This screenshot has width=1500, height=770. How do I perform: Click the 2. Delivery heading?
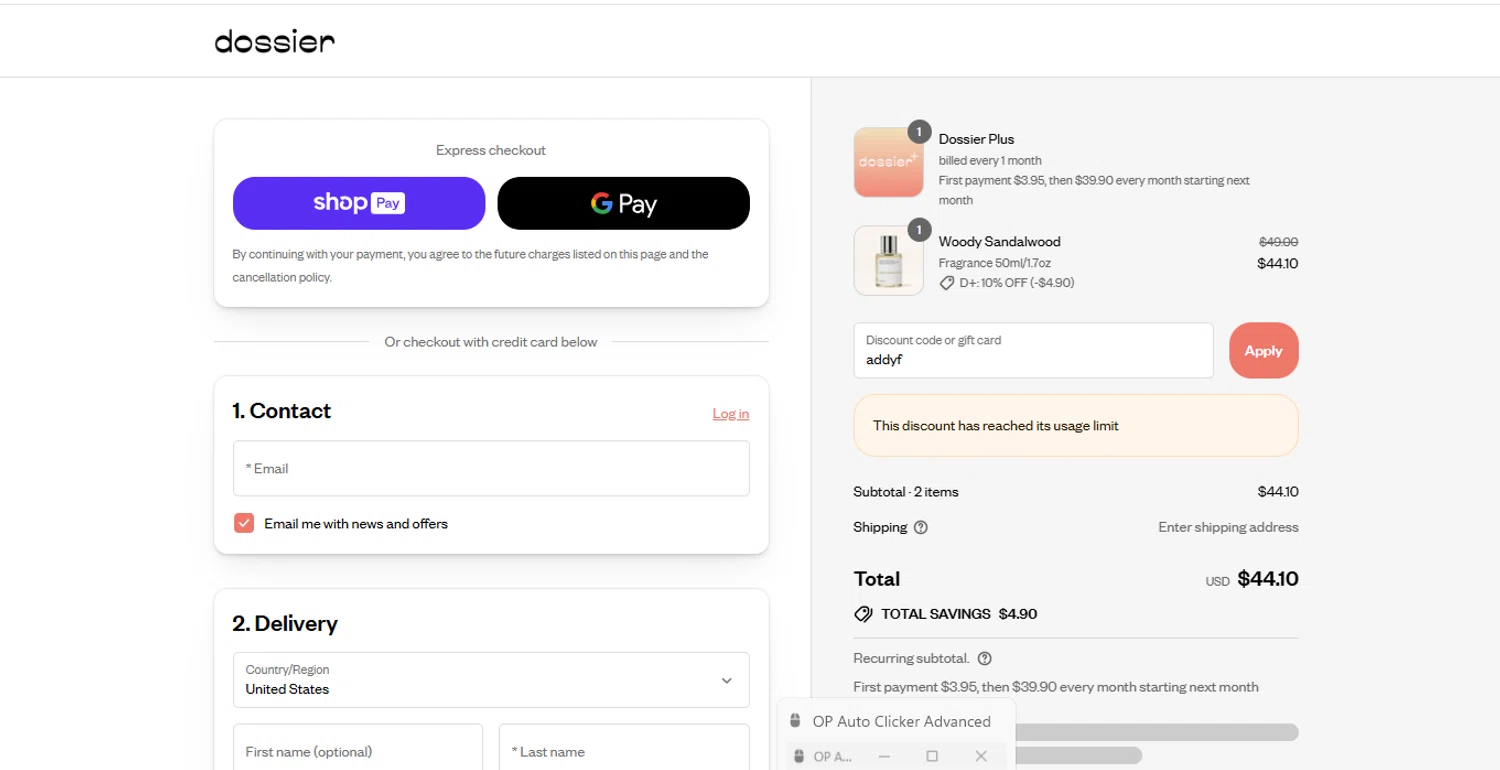tap(285, 624)
